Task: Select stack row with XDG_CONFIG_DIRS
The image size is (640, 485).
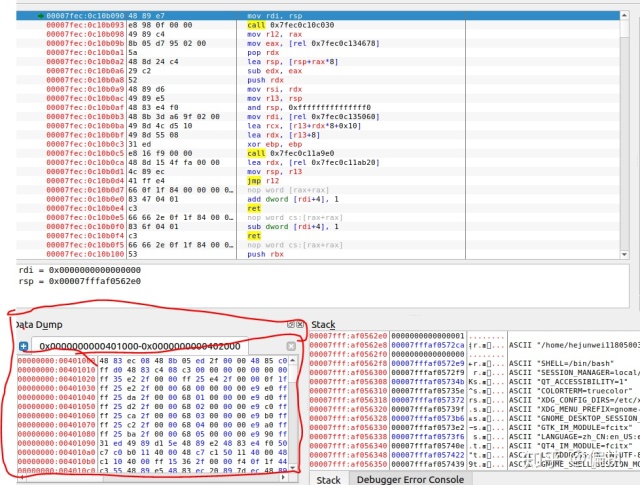Action: [474, 400]
